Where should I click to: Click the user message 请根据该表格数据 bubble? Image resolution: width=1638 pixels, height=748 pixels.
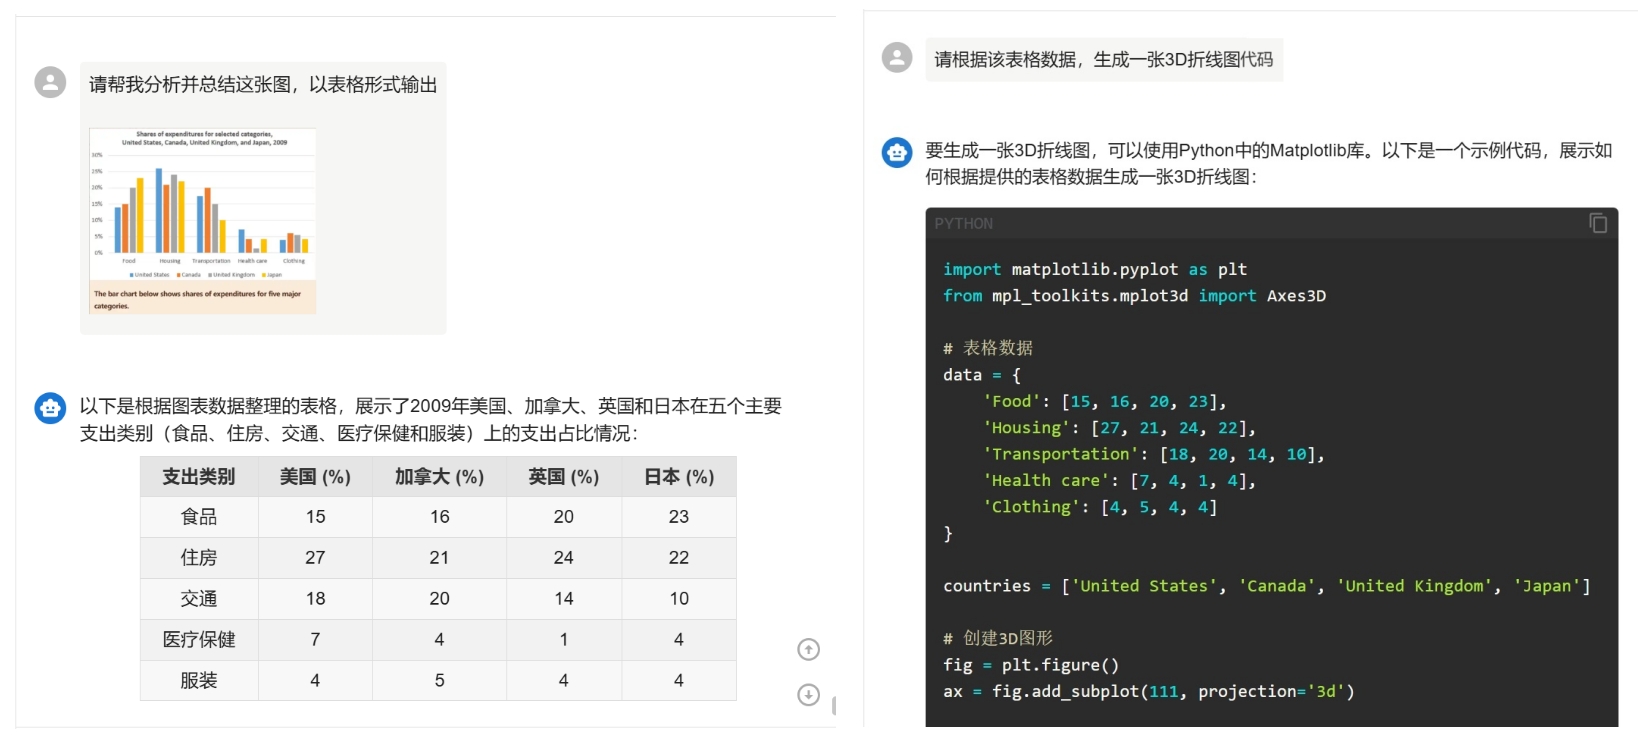1103,60
